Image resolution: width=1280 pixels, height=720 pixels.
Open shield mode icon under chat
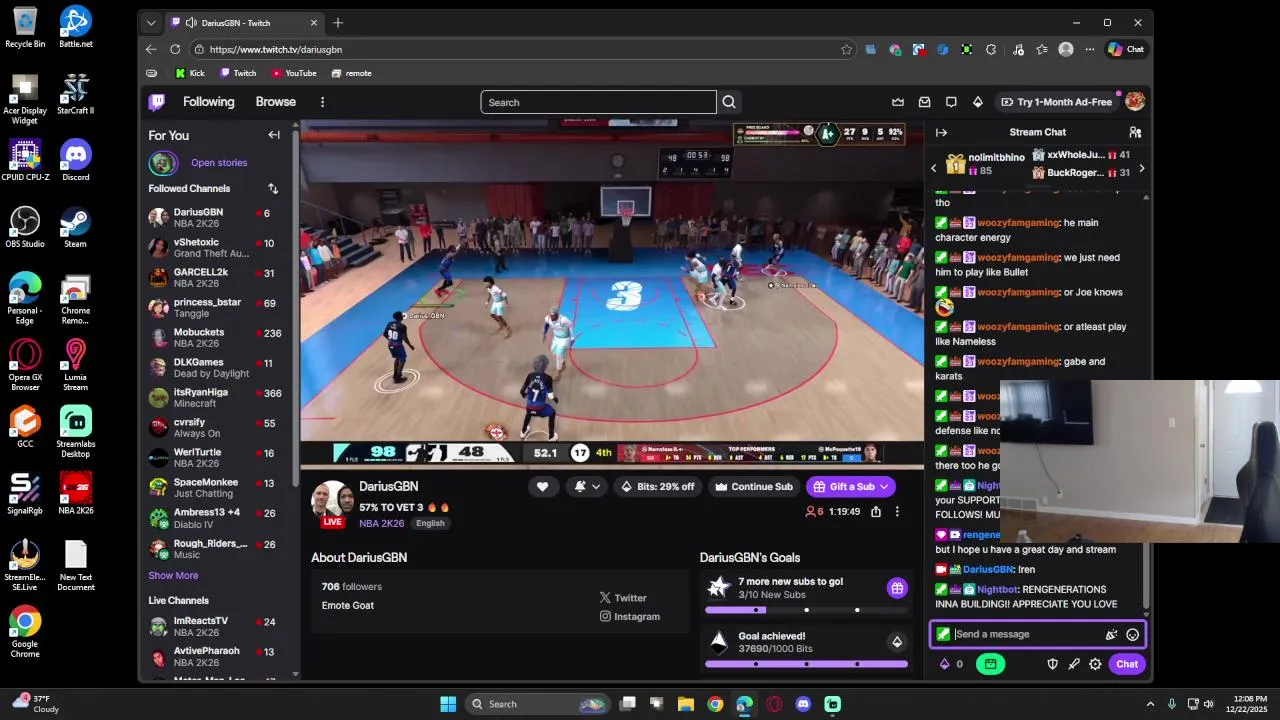[x=1052, y=664]
